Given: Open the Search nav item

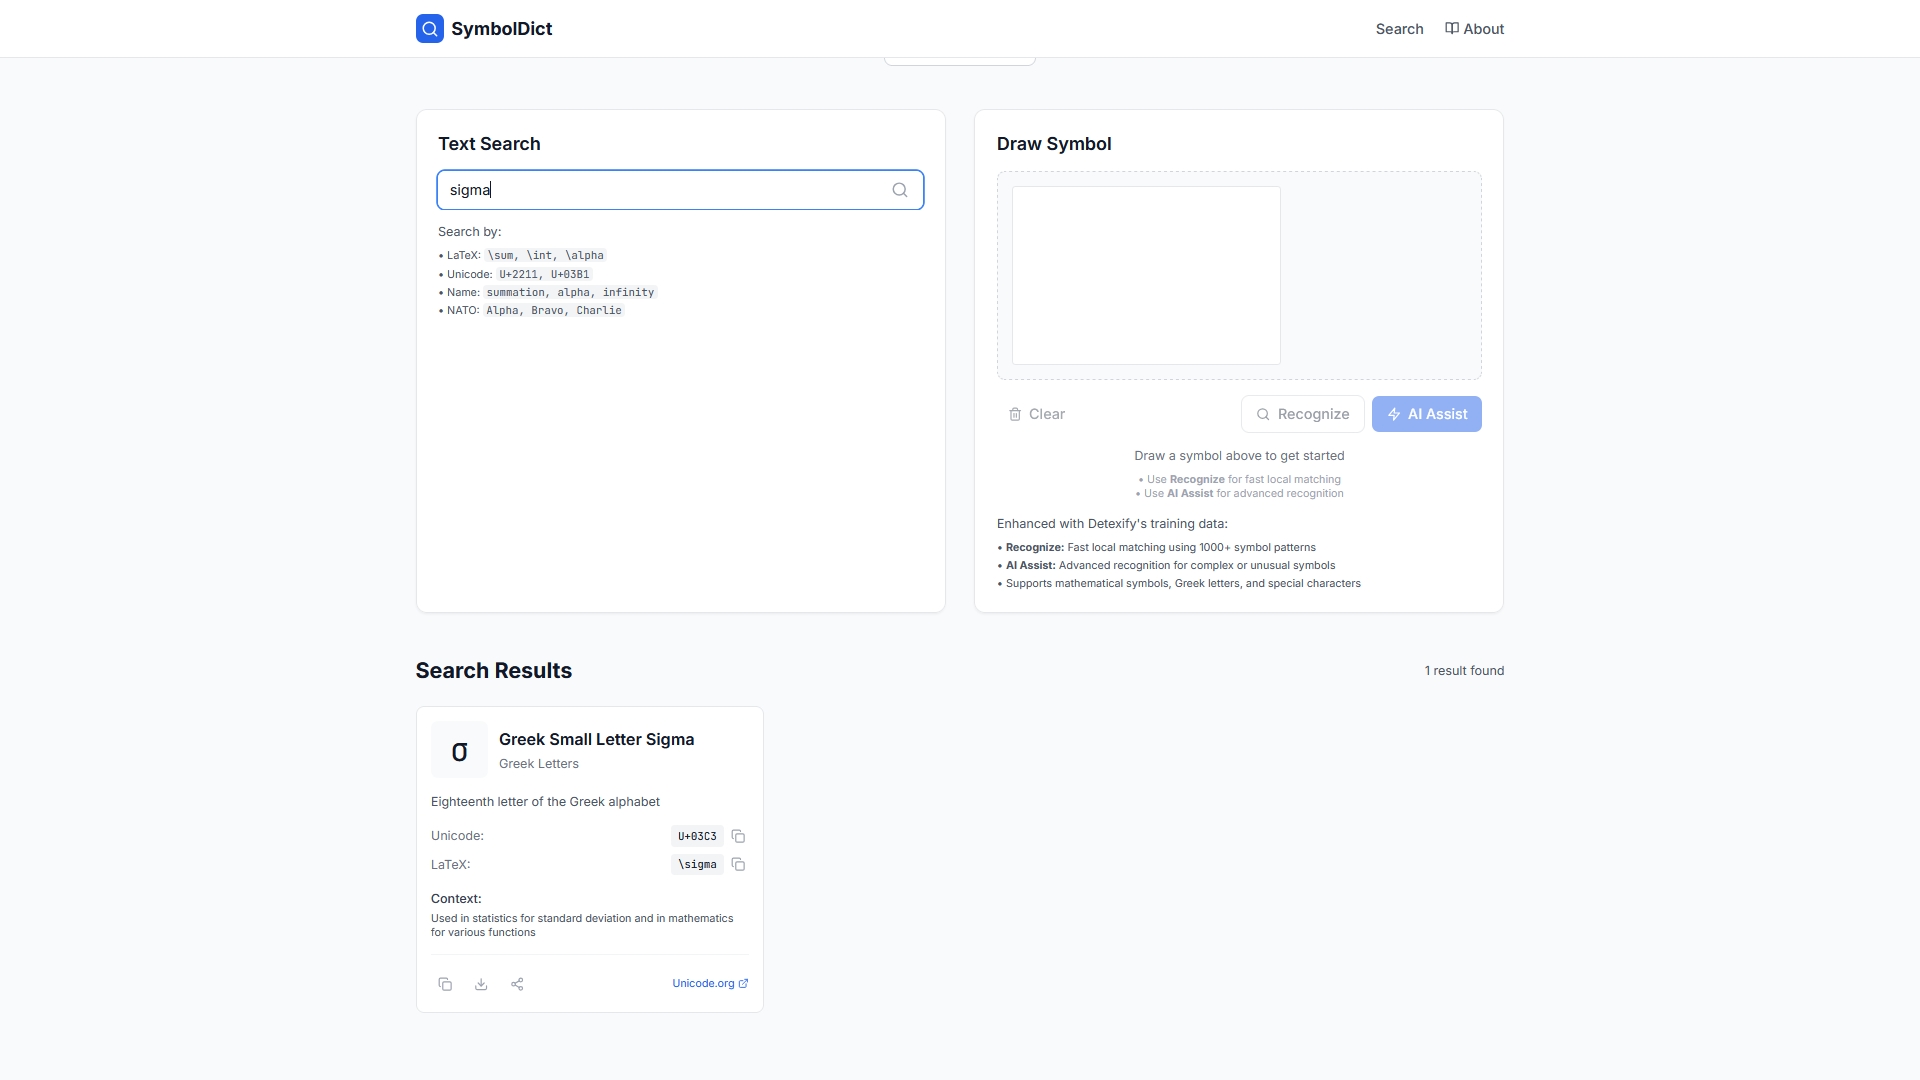Looking at the screenshot, I should pos(1399,29).
